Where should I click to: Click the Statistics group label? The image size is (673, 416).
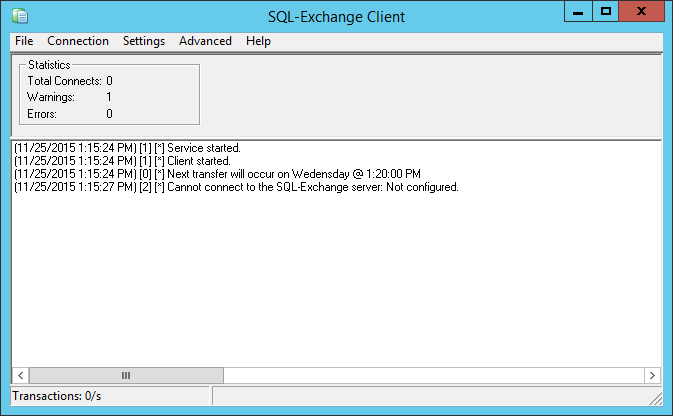pos(49,65)
